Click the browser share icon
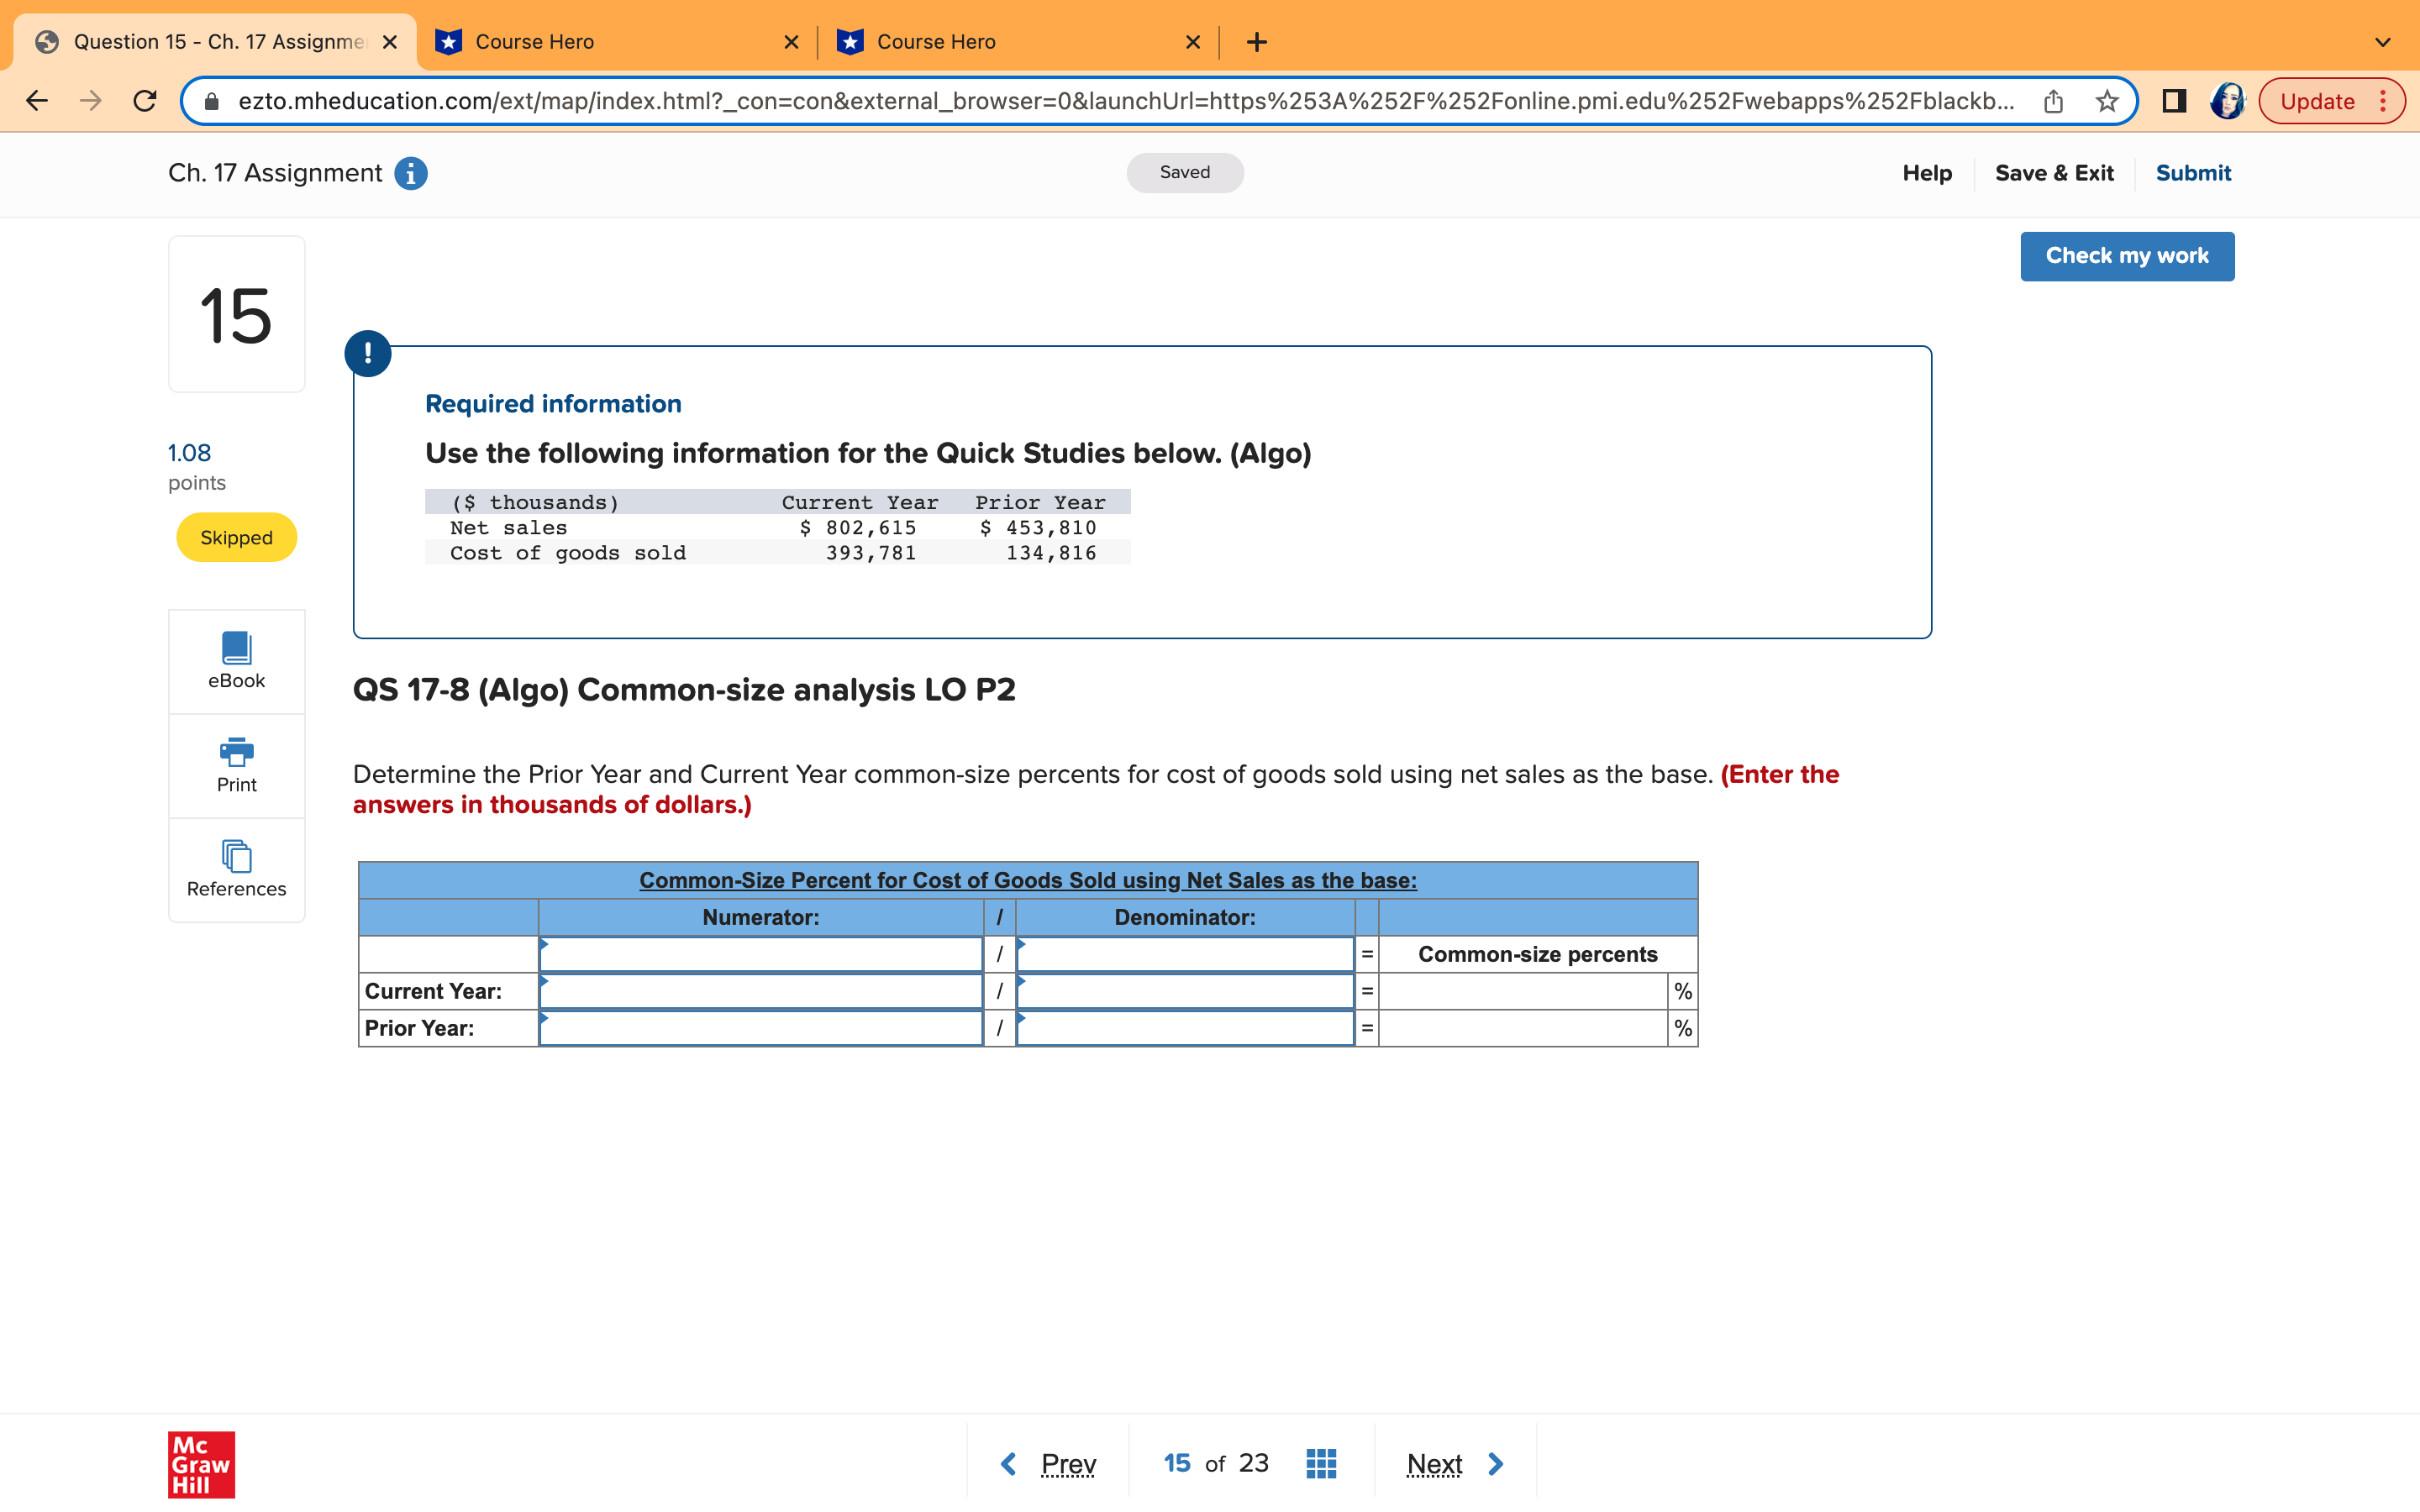The width and height of the screenshot is (2420, 1512). [2053, 101]
